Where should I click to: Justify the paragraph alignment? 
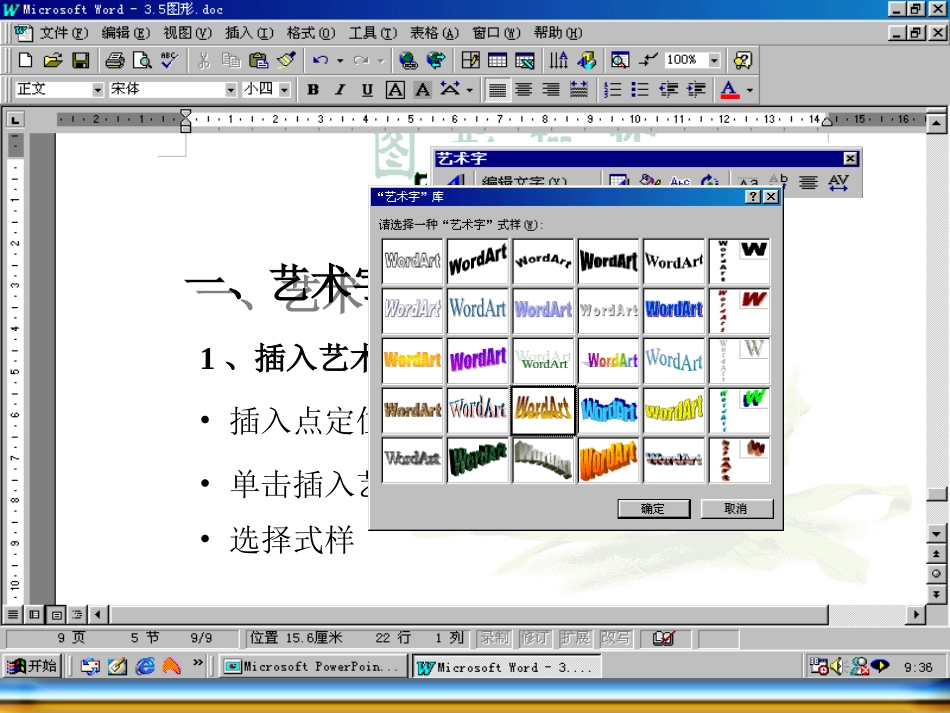coord(497,90)
